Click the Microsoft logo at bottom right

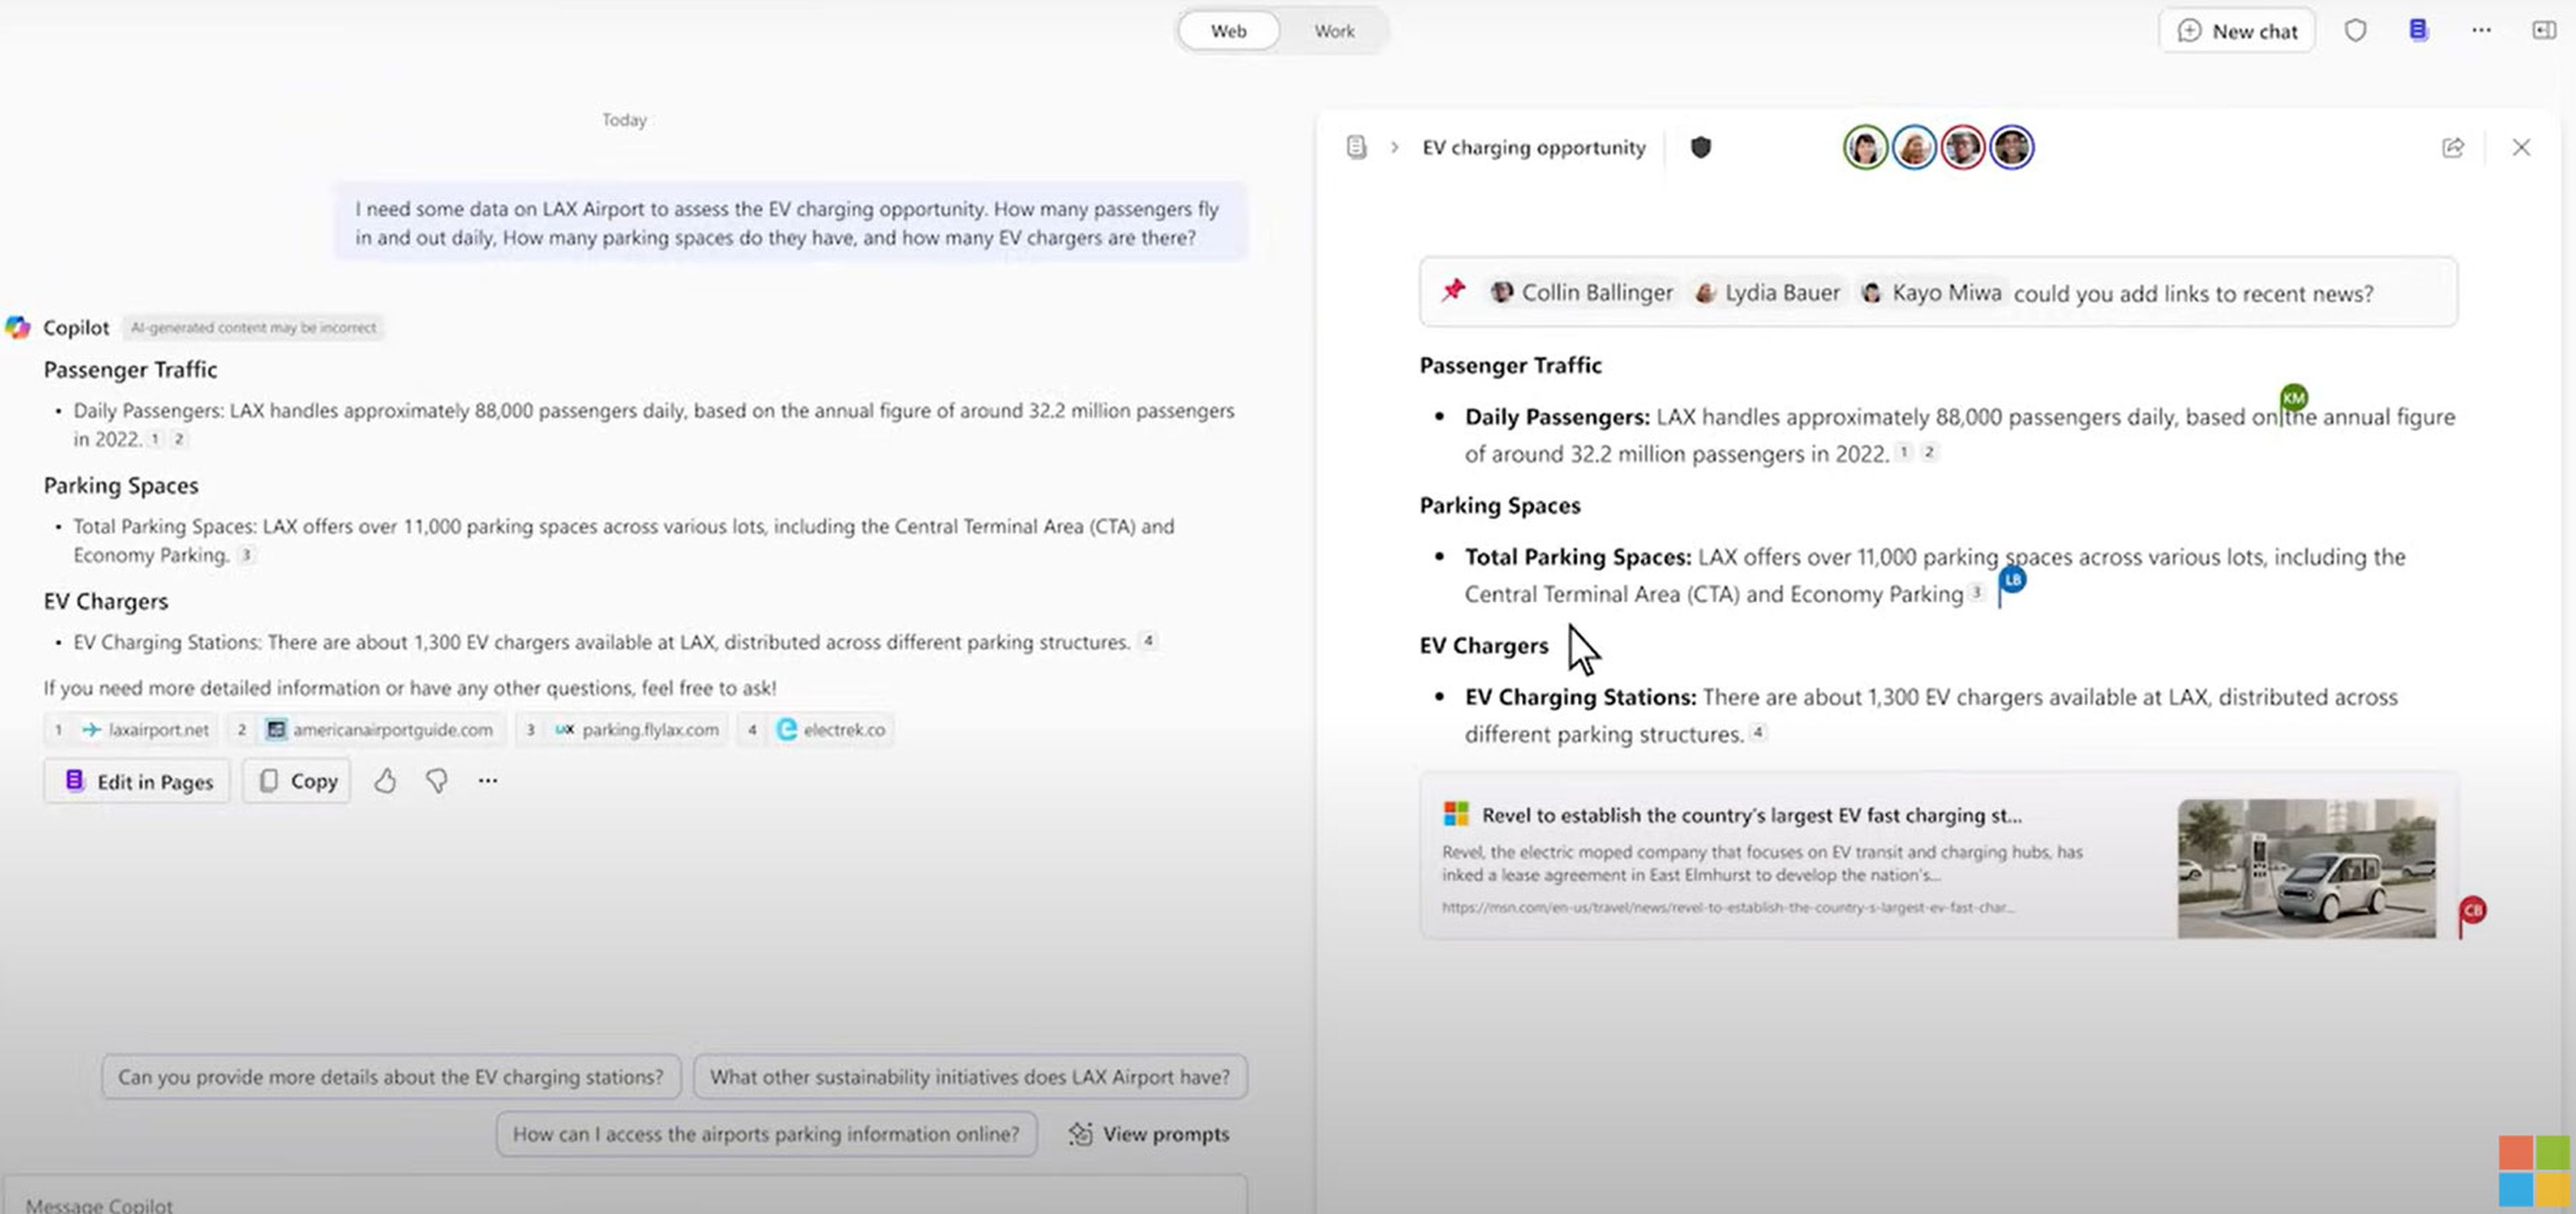(2534, 1171)
